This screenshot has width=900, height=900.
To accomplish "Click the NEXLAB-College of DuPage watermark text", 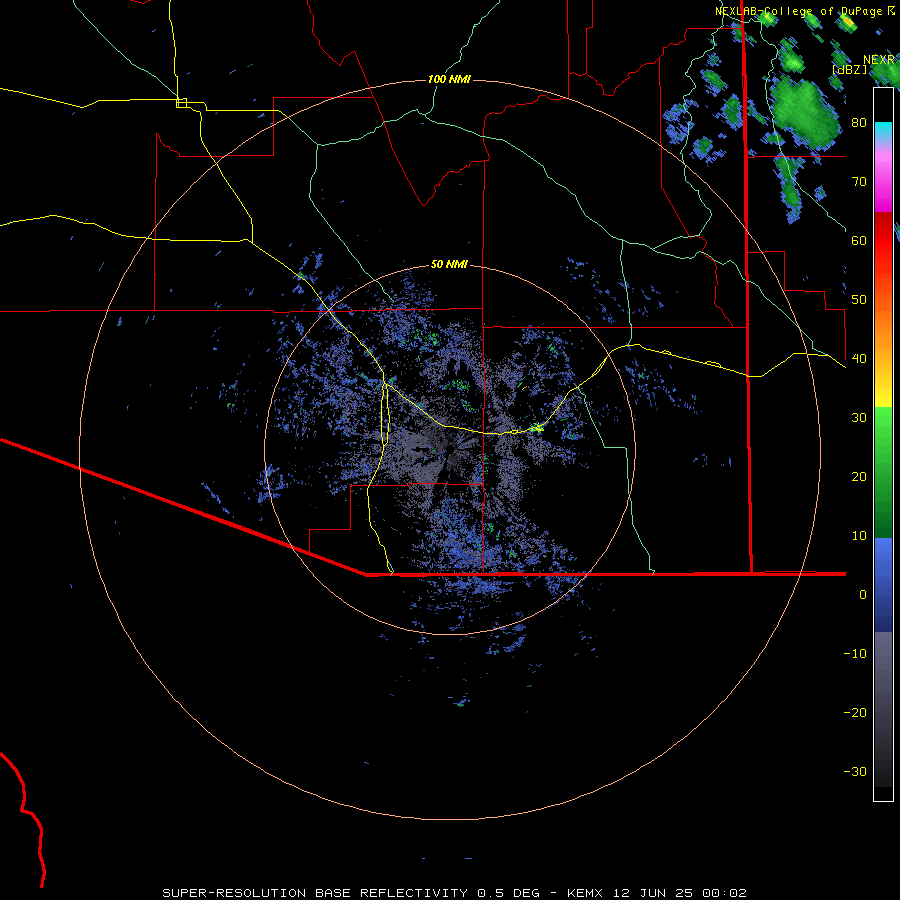I will [x=804, y=11].
